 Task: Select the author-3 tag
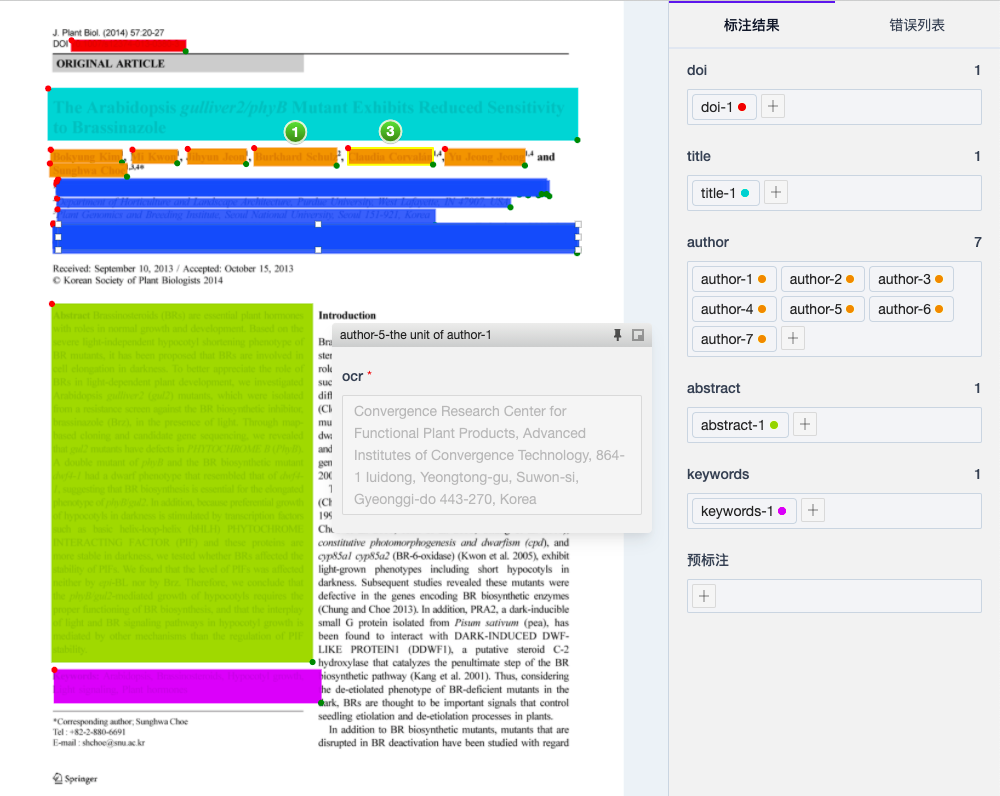click(911, 279)
